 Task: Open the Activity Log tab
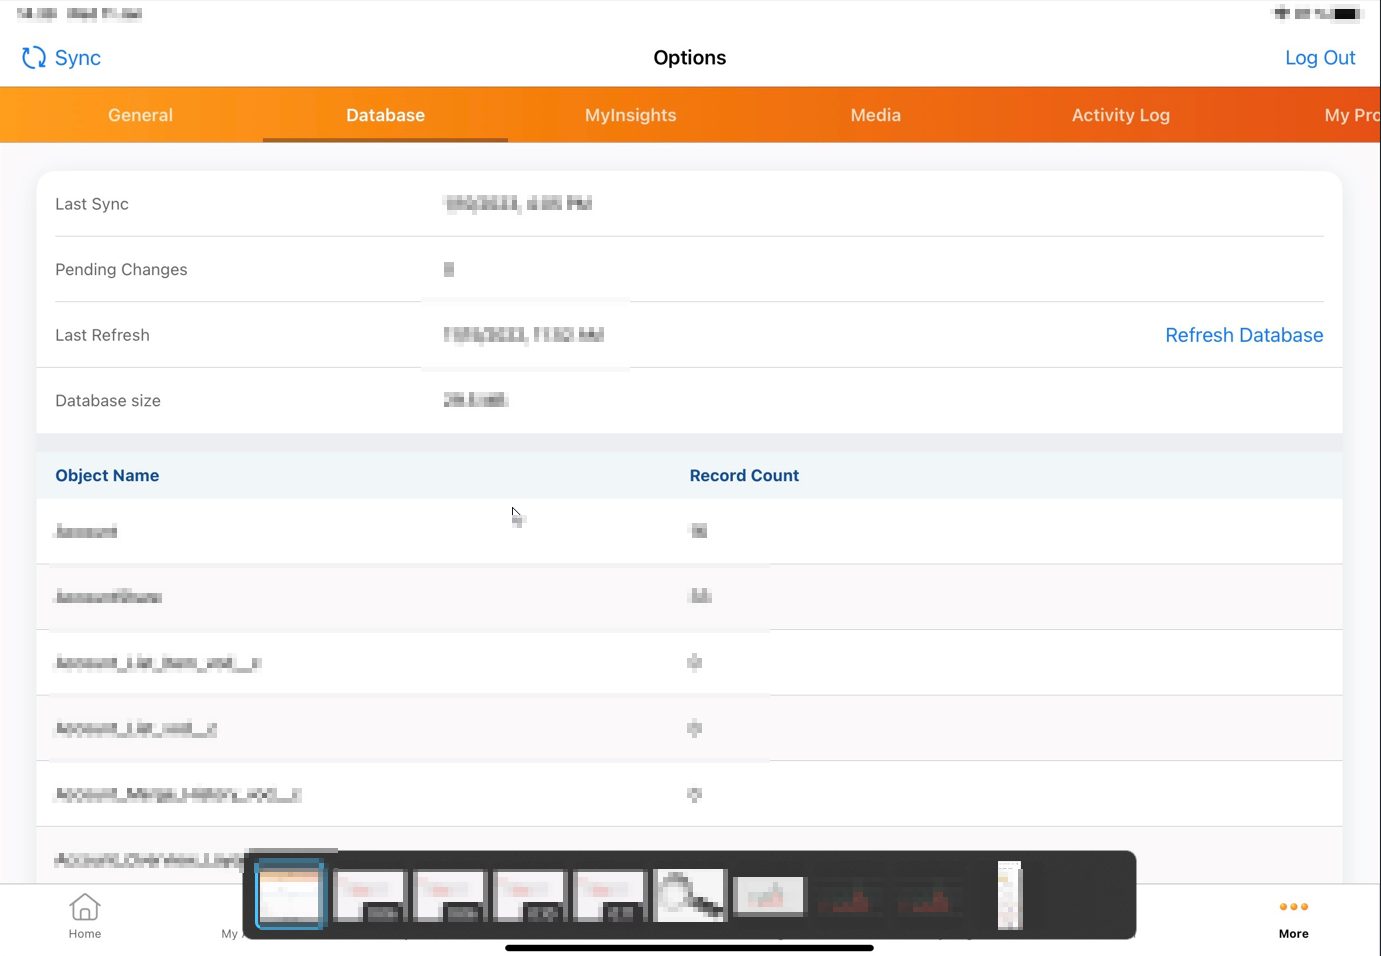pos(1120,115)
